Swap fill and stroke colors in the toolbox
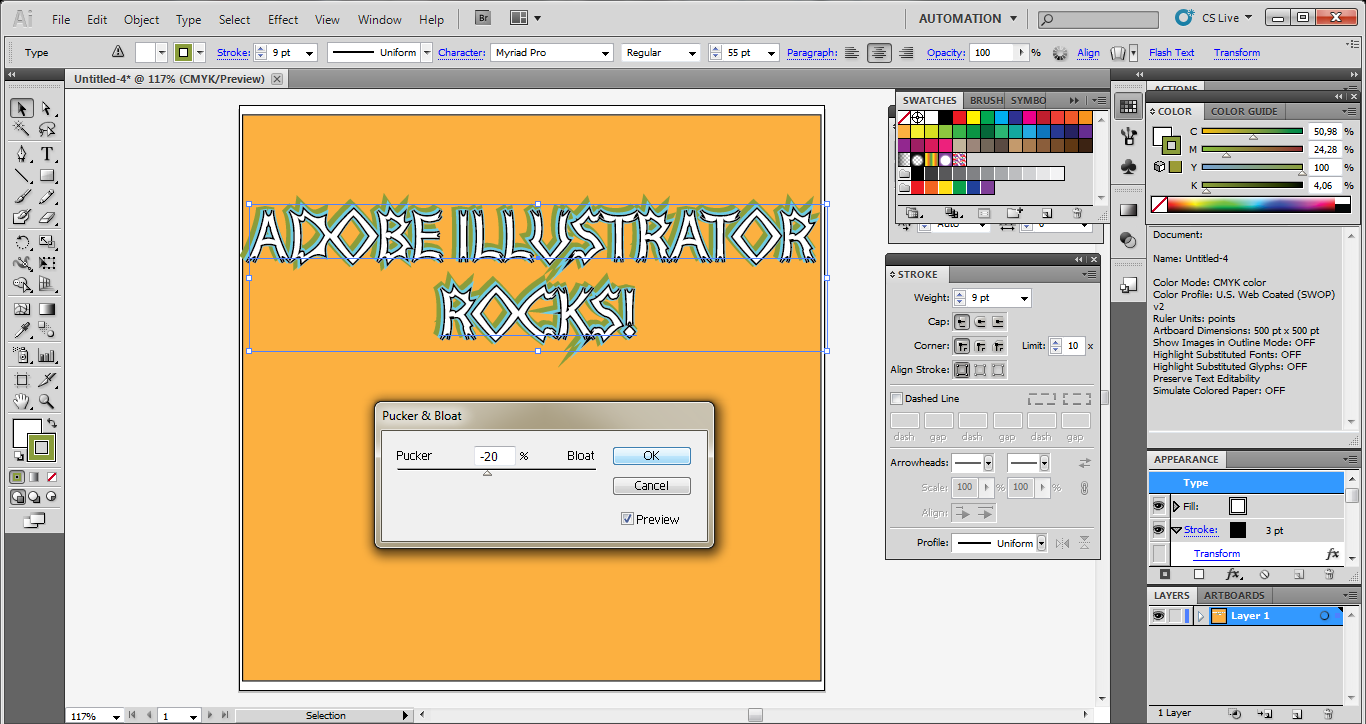The height and width of the screenshot is (724, 1366). [52, 424]
